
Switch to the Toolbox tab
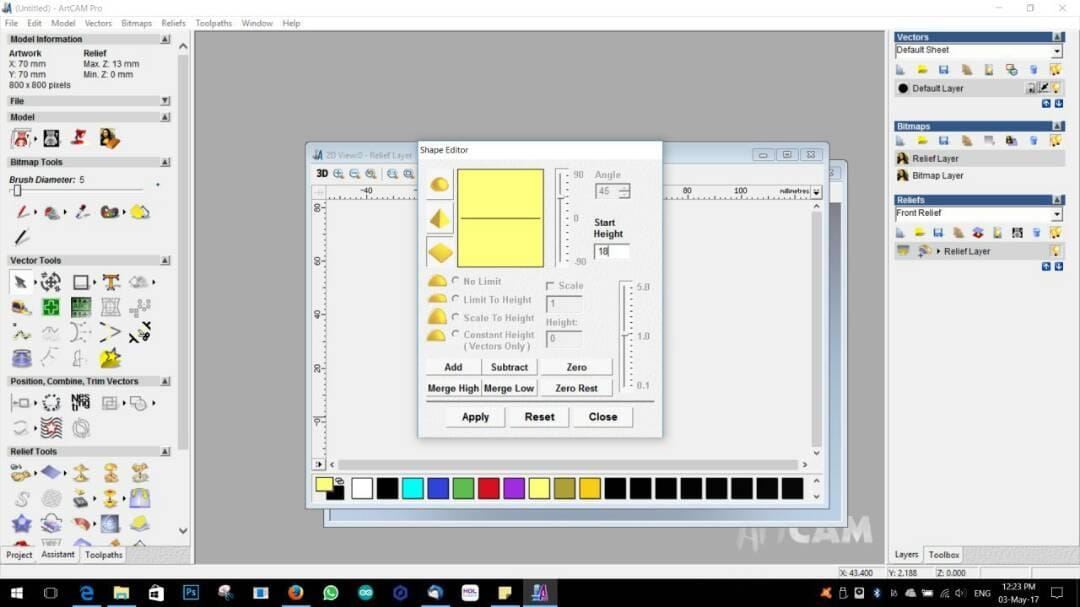[x=944, y=555]
